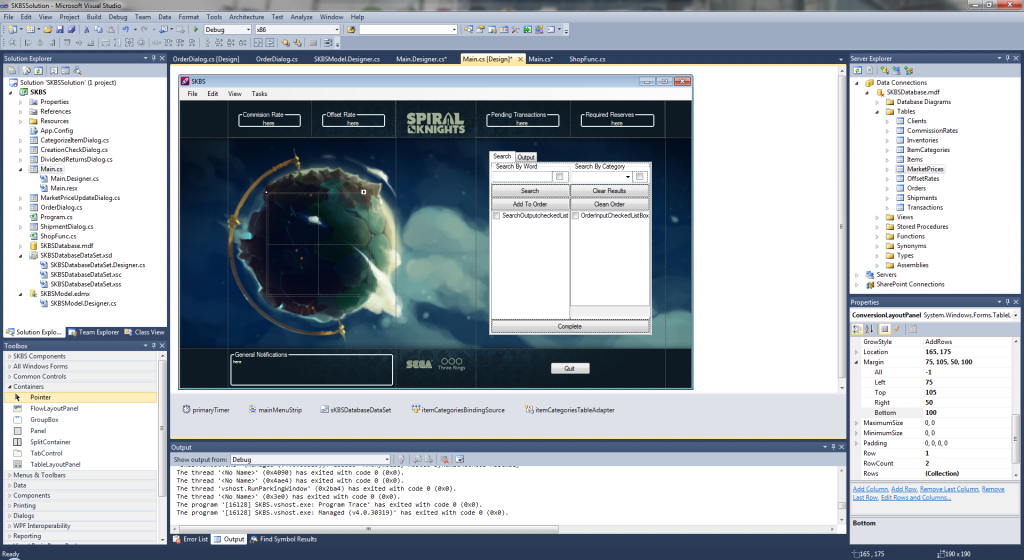Toggle the SearchOutputcheckedList checkbox

(x=497, y=216)
